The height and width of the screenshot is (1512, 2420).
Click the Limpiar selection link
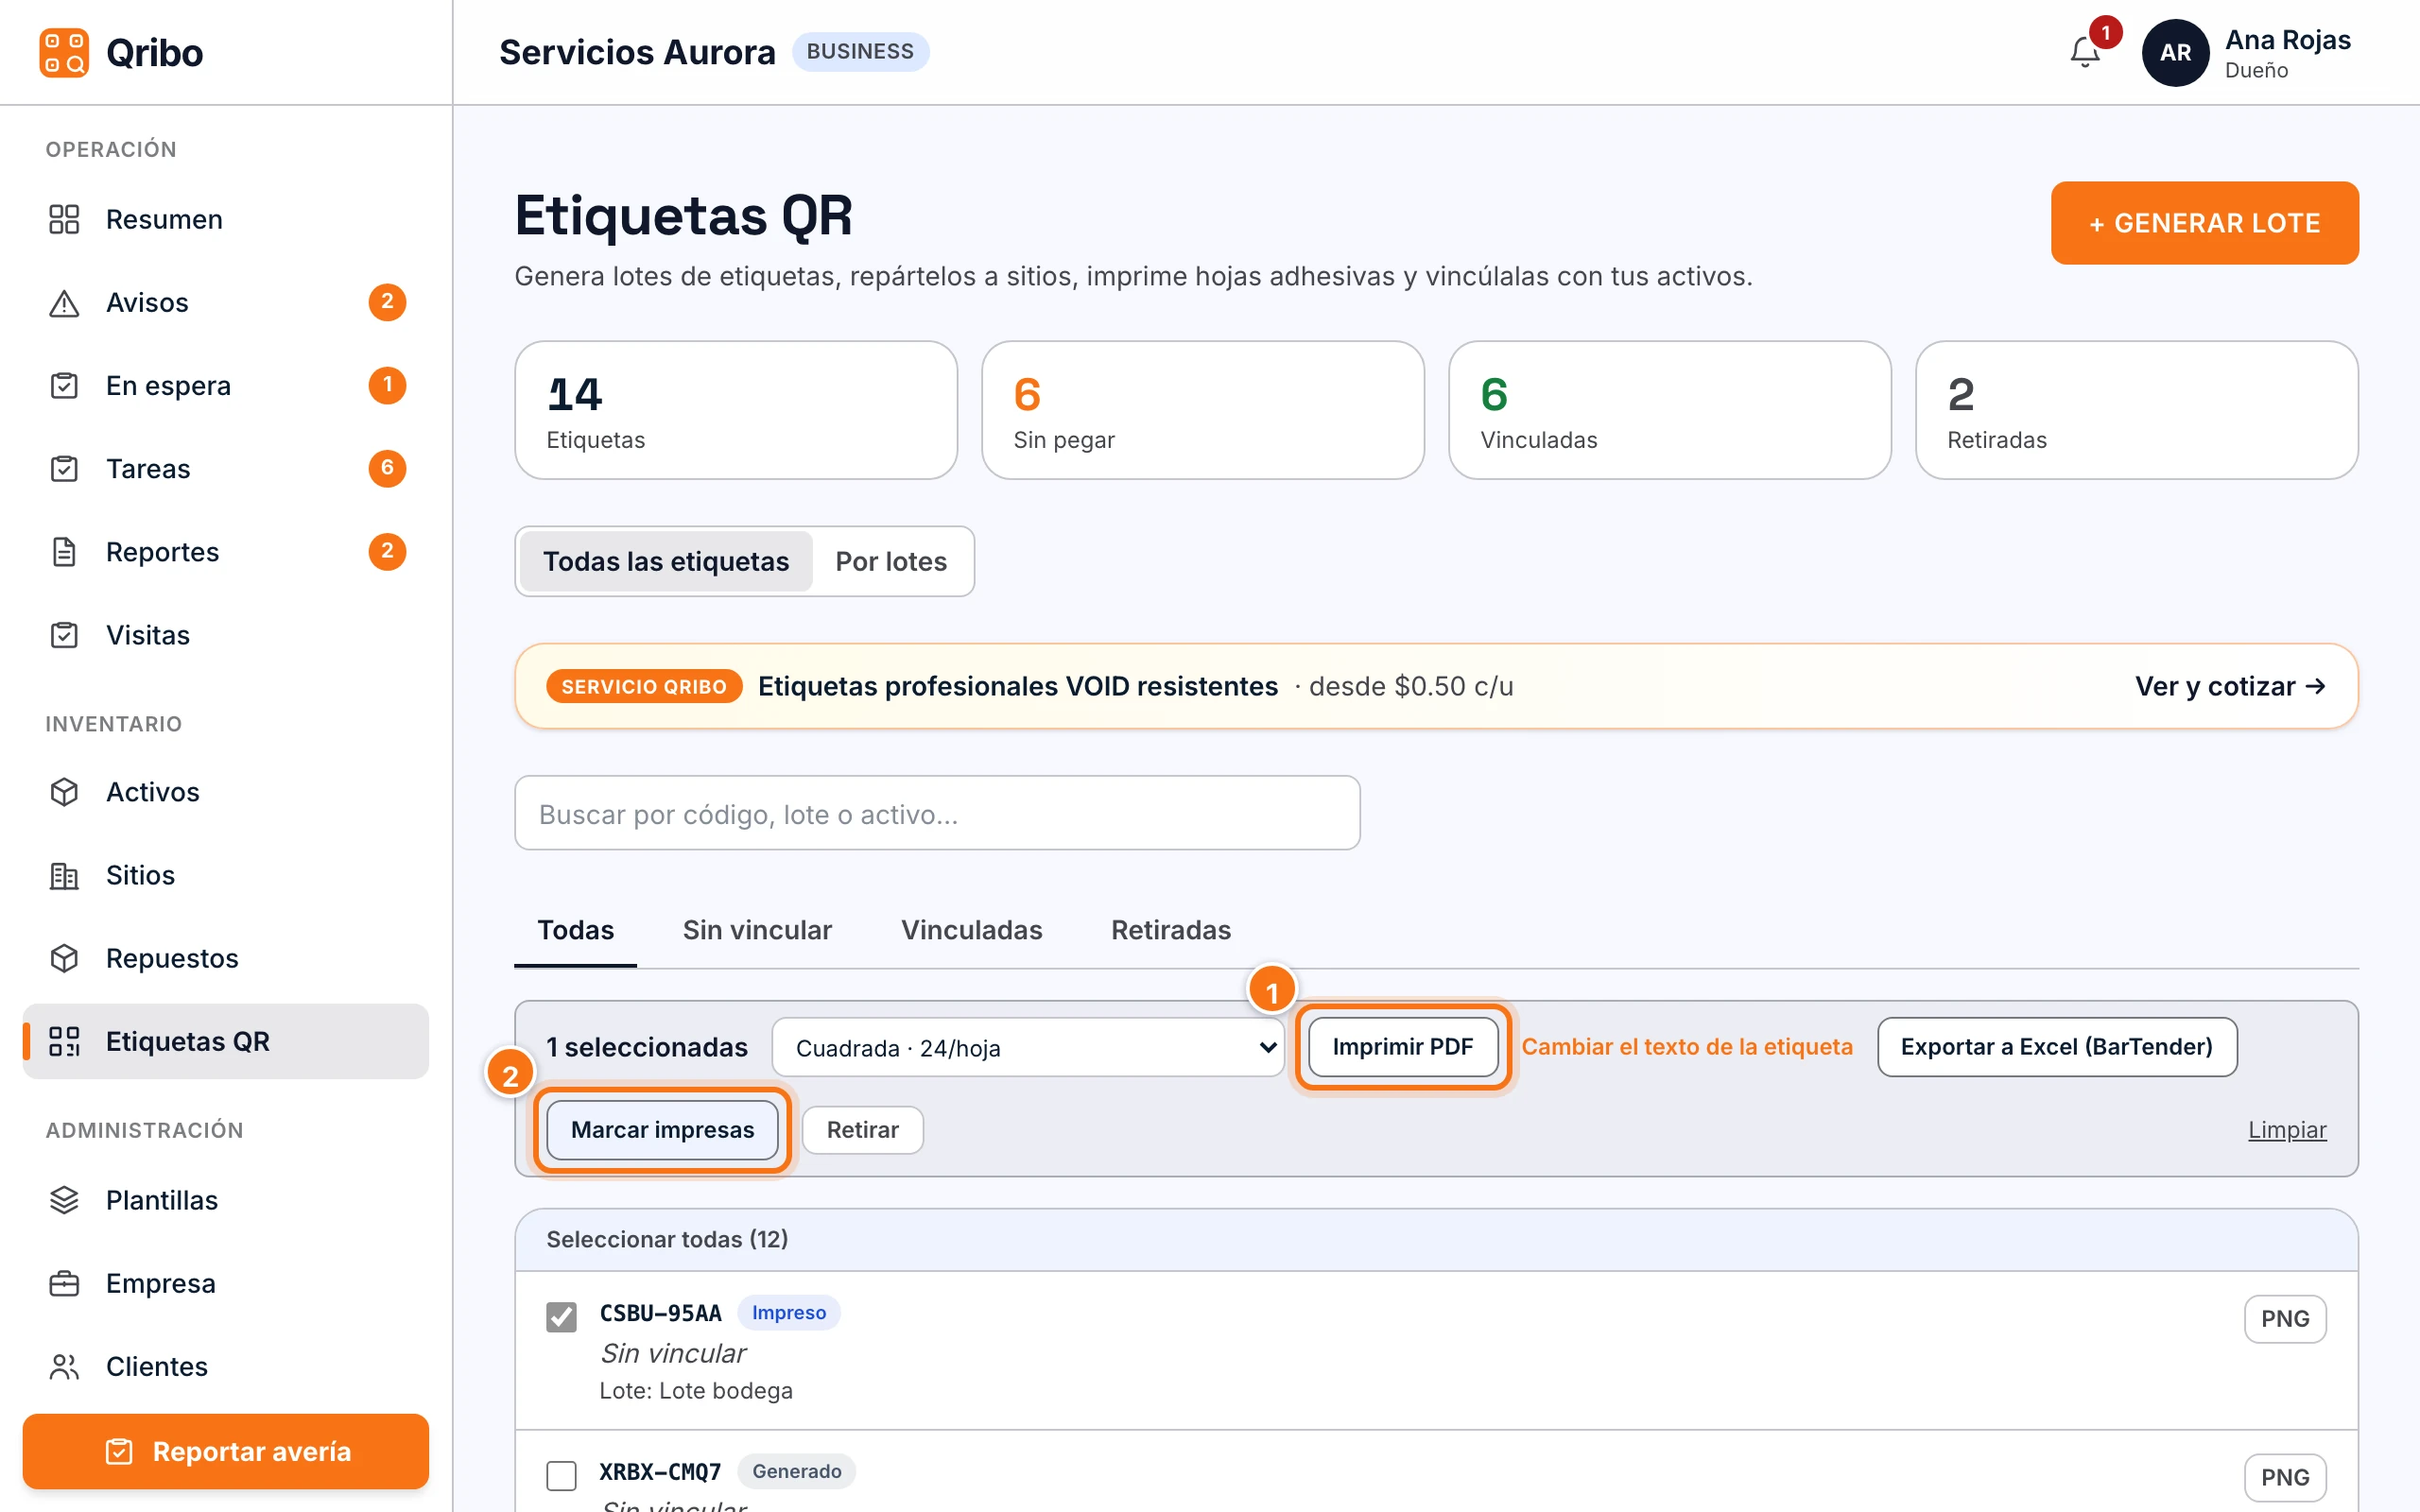[2287, 1130]
